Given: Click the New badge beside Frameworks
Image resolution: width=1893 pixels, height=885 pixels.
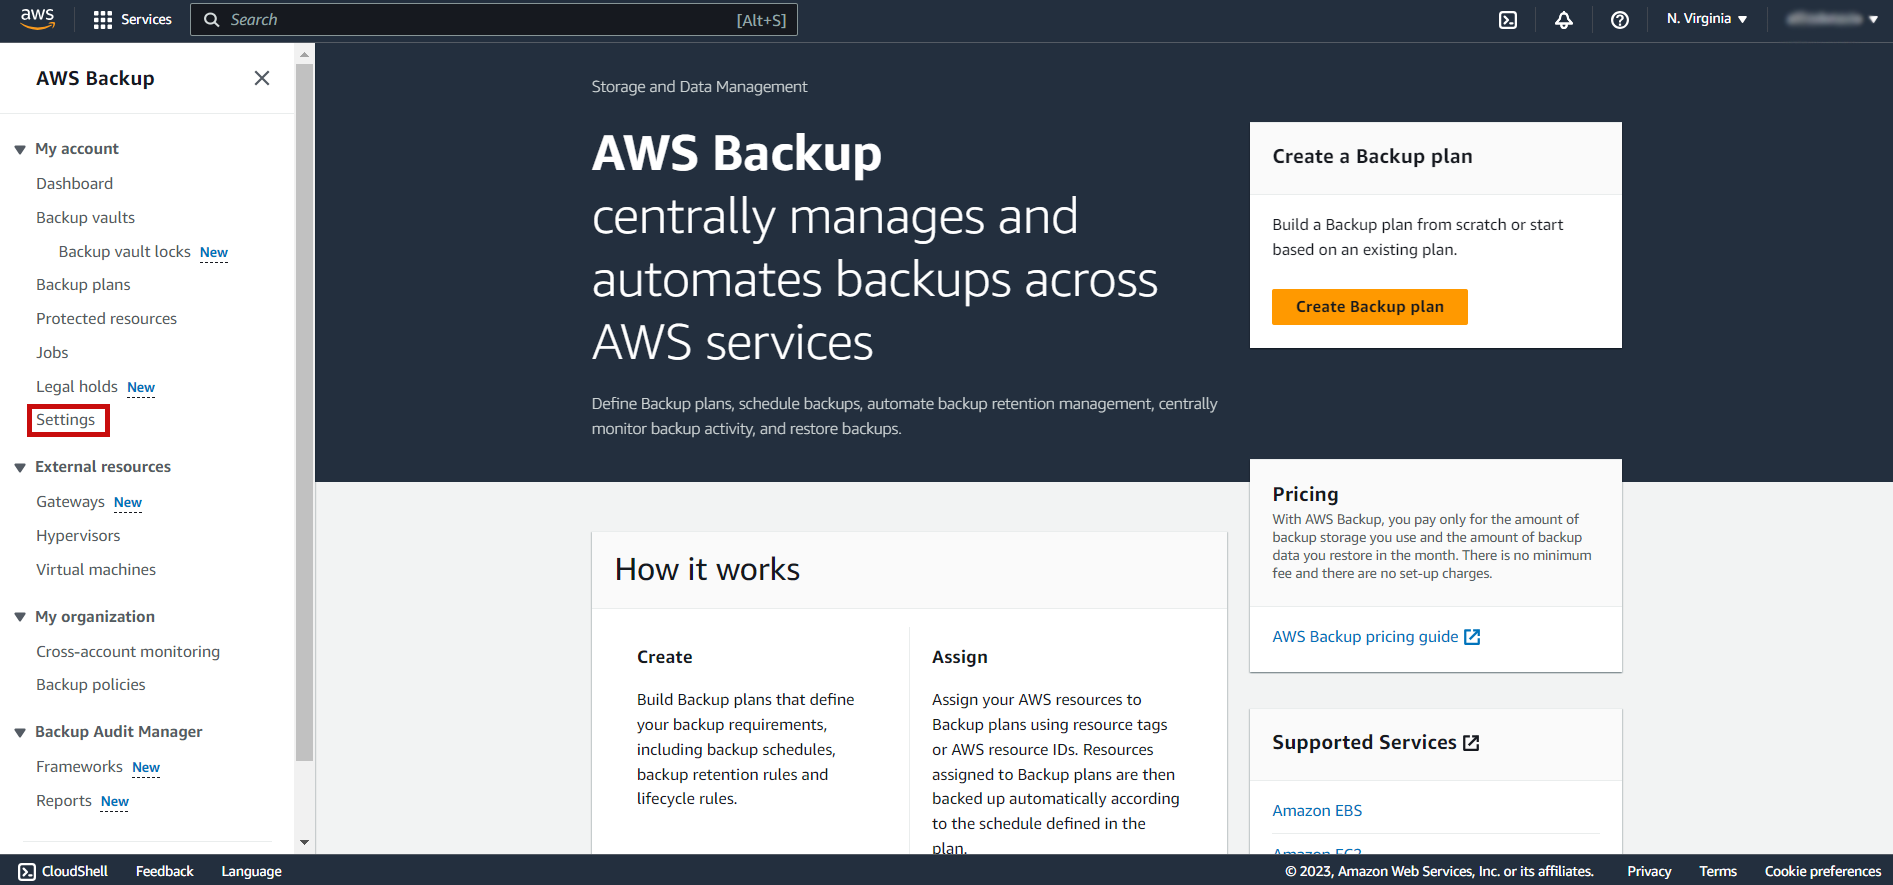Looking at the screenshot, I should pos(146,768).
